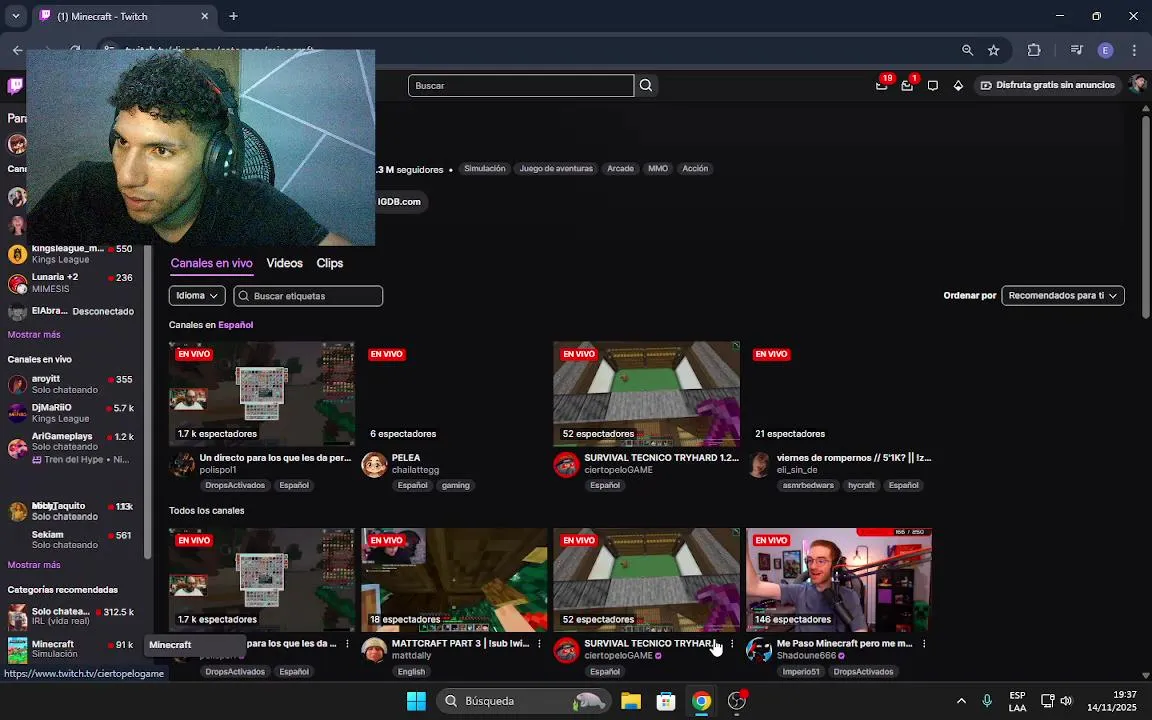Expand the tab search dropdown arrow
Image resolution: width=1152 pixels, height=720 pixels.
(15, 16)
